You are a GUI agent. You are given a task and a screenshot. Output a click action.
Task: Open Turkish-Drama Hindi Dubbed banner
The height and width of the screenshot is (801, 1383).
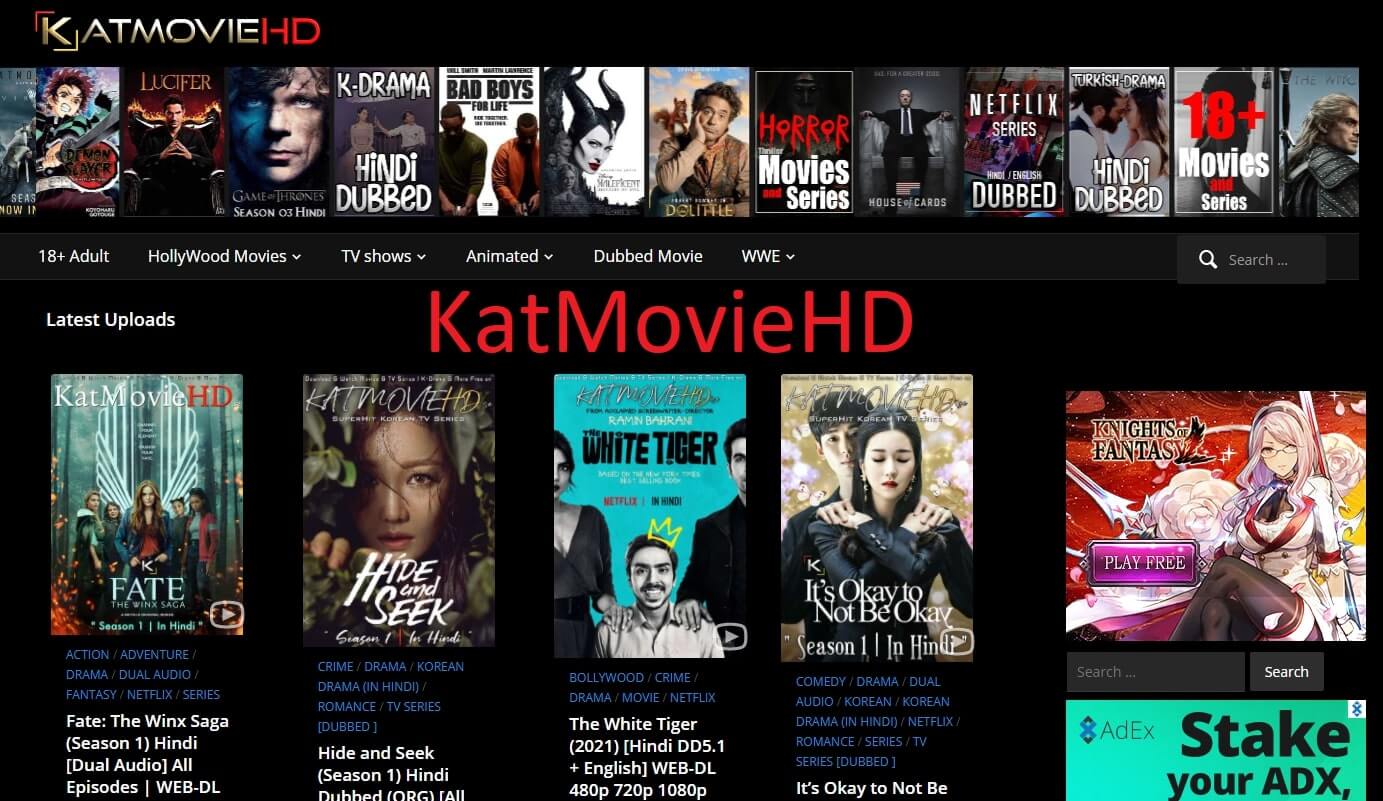pos(1119,141)
